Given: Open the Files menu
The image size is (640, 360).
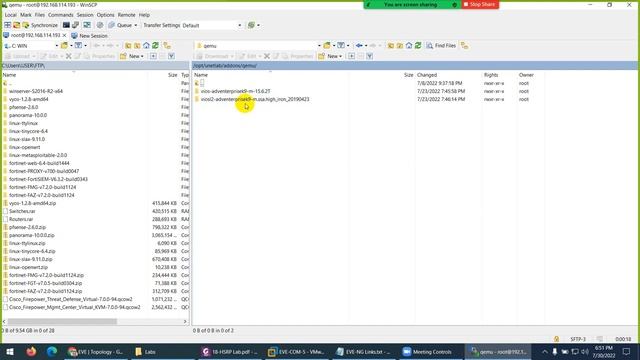Looking at the screenshot, I should coord(40,15).
